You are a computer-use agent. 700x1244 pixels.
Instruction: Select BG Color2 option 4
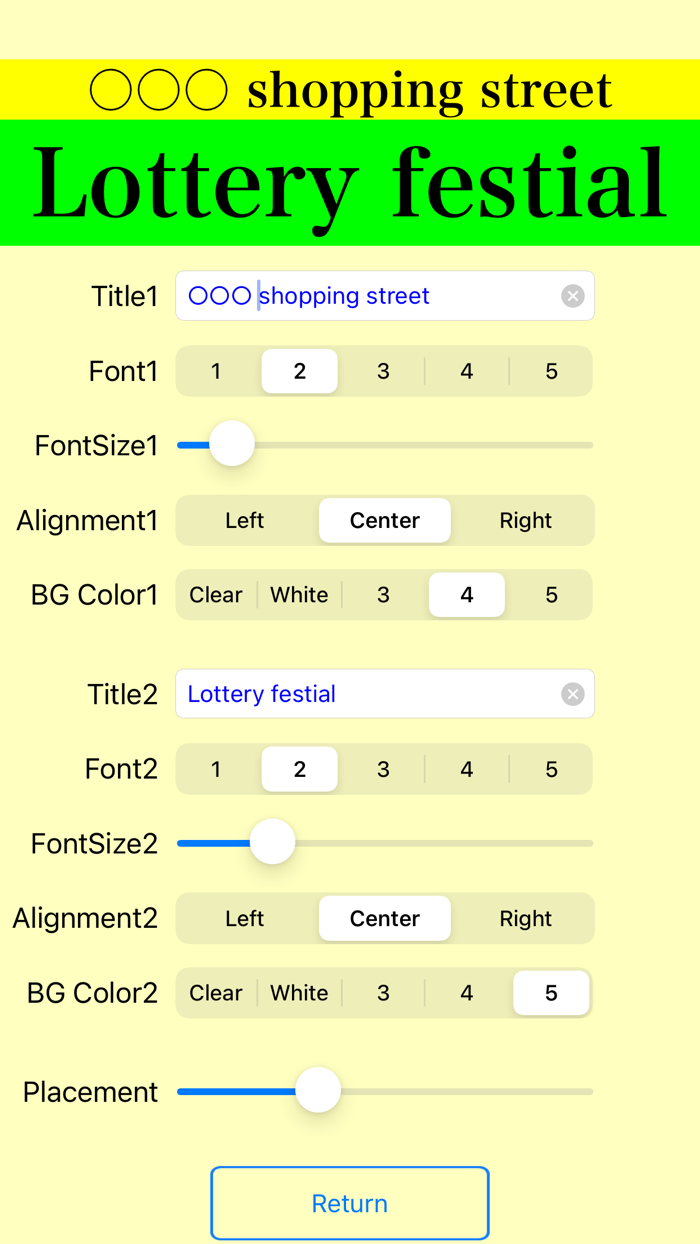point(466,992)
